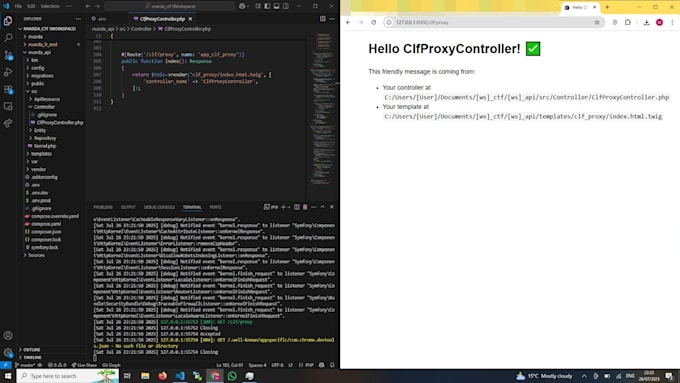This screenshot has height=383, width=680.
Task: Open the Accounts menu in activity bar
Action: (x=8, y=335)
